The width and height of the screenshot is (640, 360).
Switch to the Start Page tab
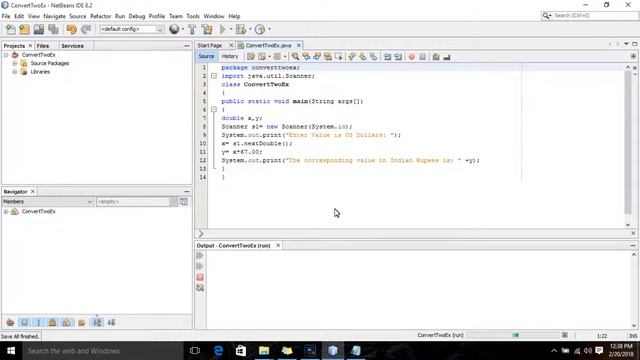click(x=210, y=45)
